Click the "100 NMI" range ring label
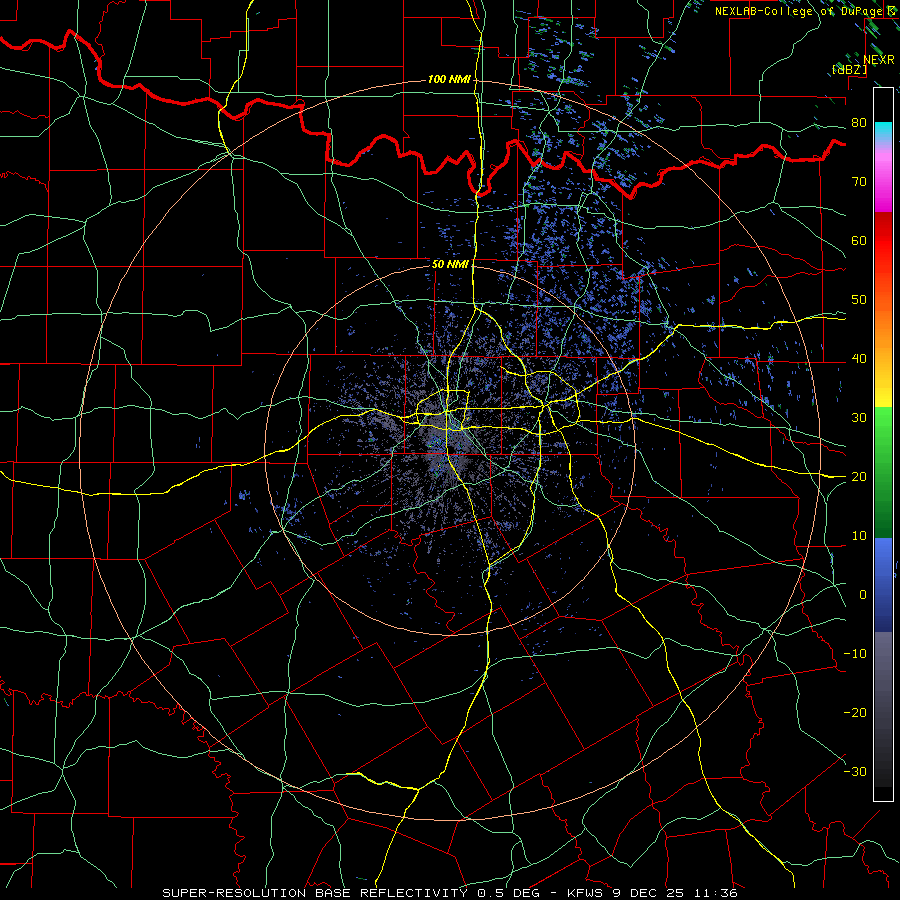The height and width of the screenshot is (900, 900). 449,79
